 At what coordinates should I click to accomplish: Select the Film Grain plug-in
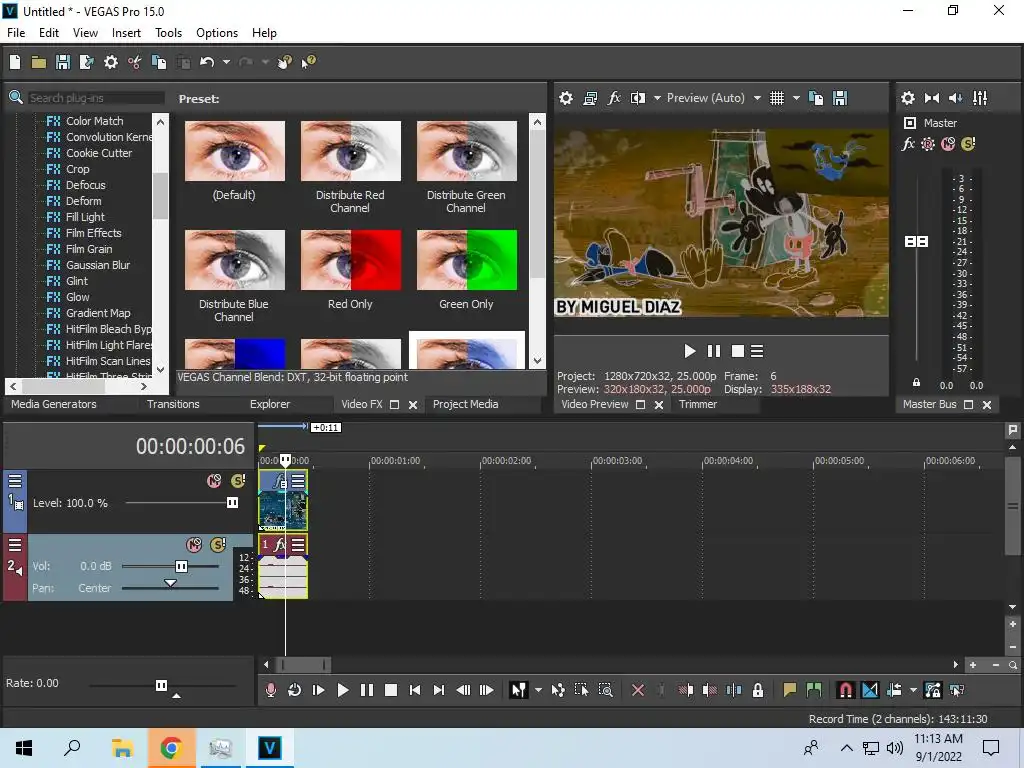89,249
